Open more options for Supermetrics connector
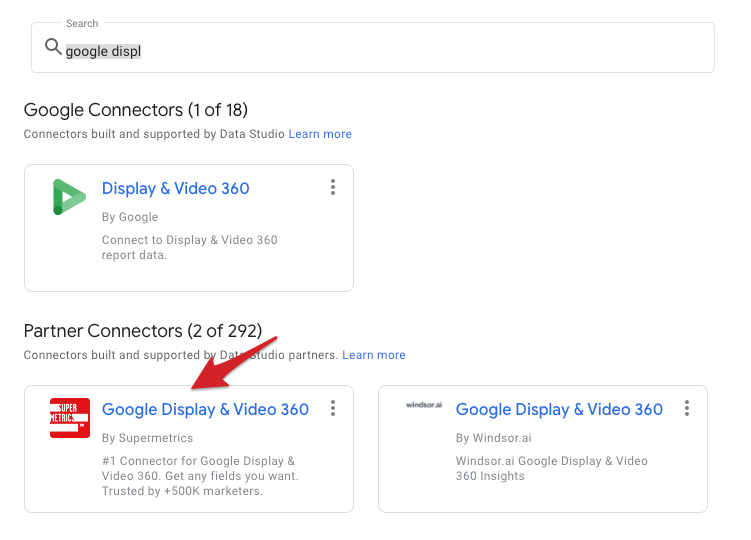Image resolution: width=751 pixels, height=540 pixels. (333, 408)
